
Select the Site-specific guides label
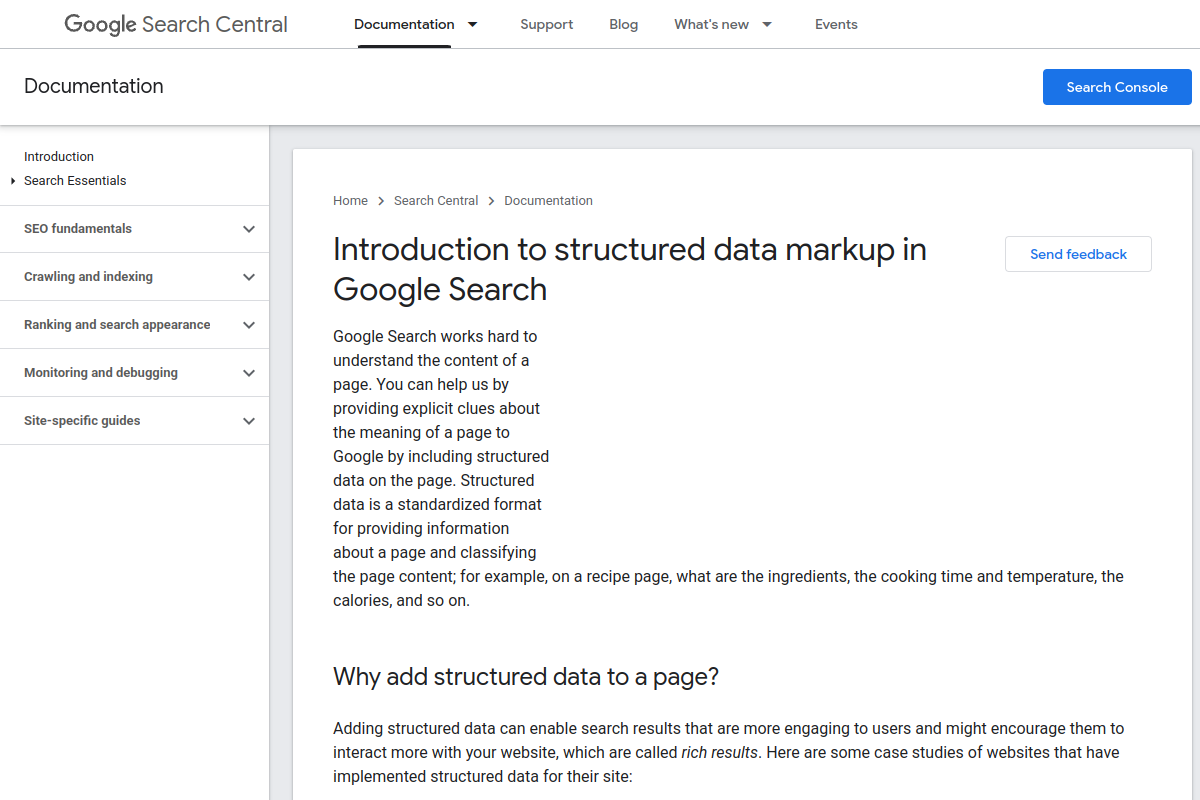point(82,421)
